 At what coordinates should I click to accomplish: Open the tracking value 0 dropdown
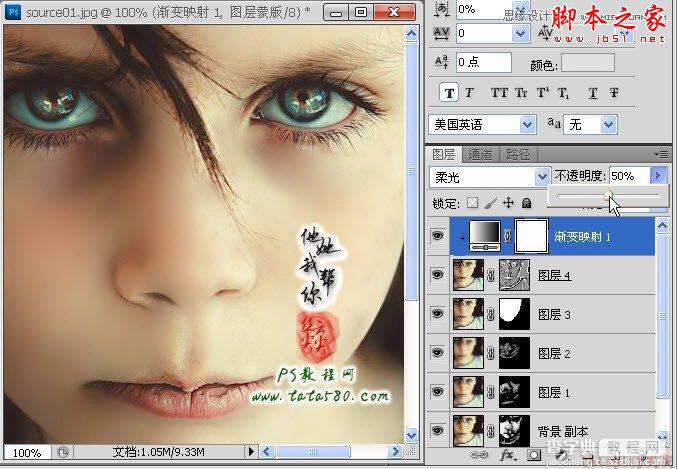[520, 33]
